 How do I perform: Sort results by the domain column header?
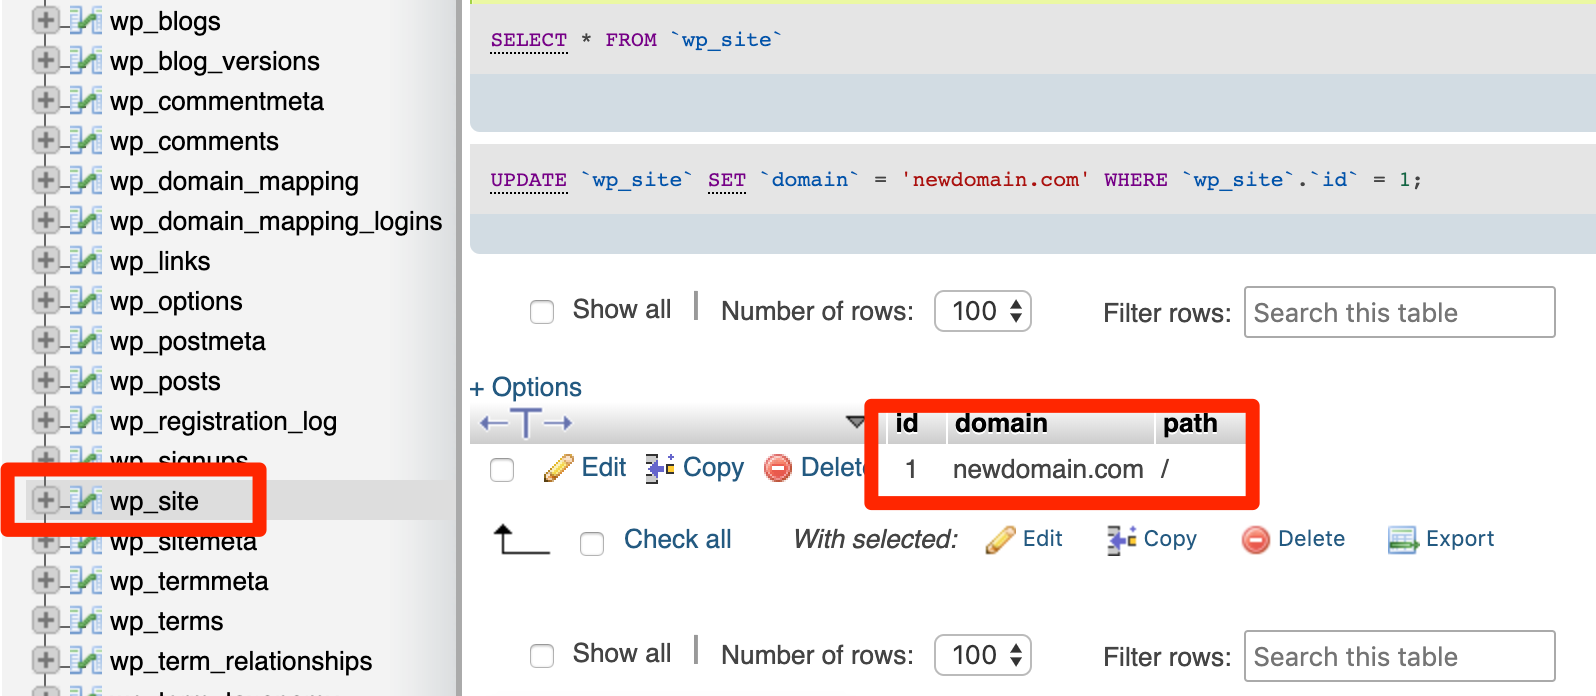click(x=1000, y=424)
